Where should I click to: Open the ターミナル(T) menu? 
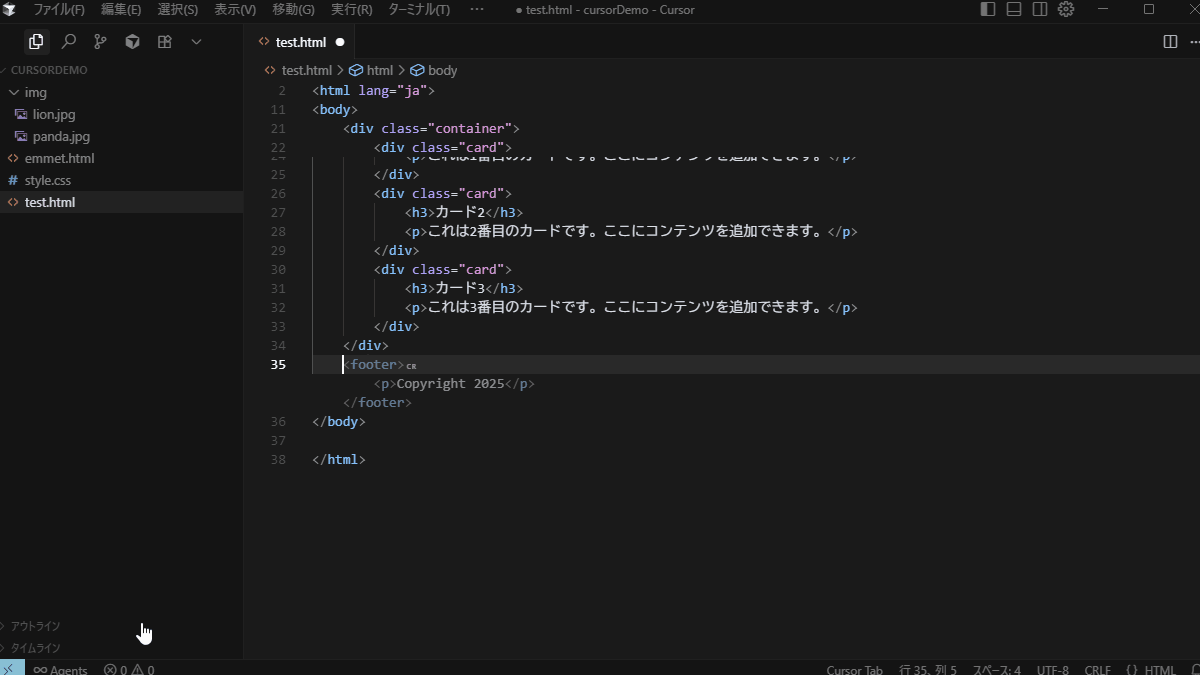tap(419, 9)
